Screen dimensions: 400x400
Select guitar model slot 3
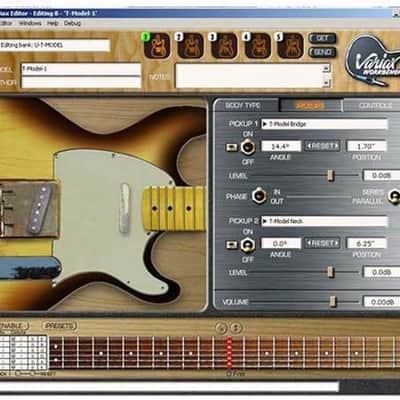pos(224,46)
